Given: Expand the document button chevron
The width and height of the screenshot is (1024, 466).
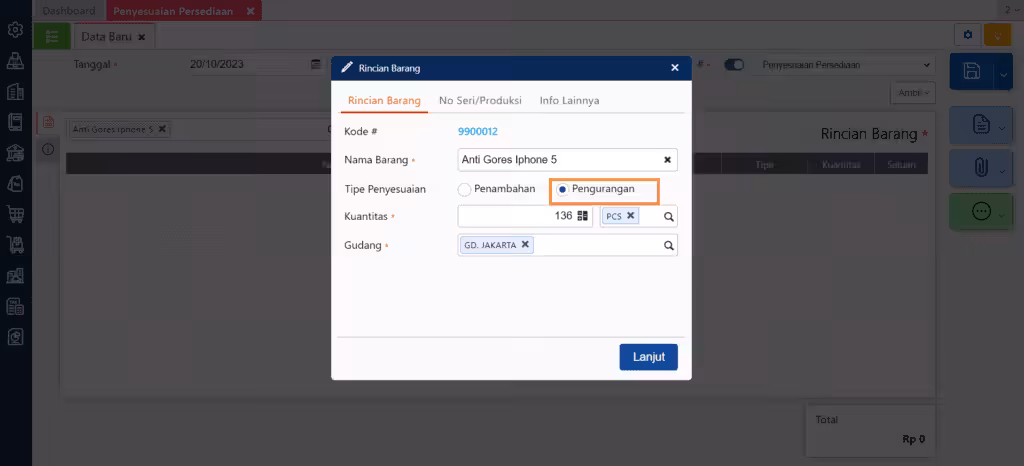Looking at the screenshot, I should pyautogui.click(x=1002, y=127).
